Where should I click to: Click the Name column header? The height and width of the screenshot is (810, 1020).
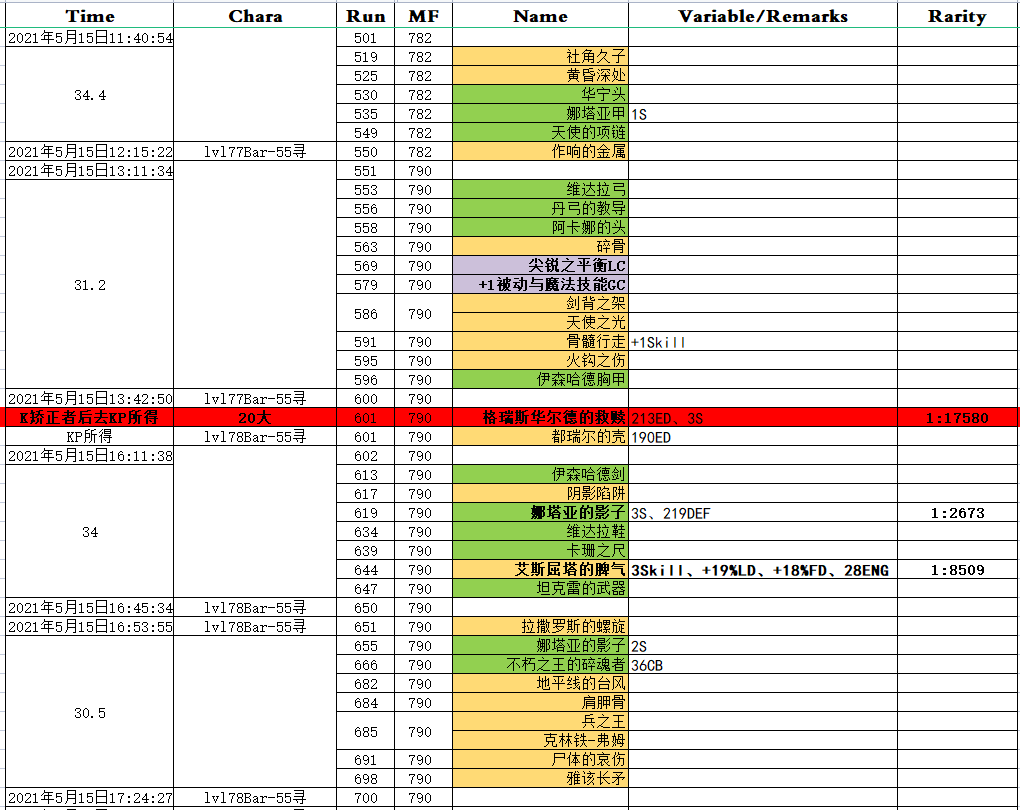(x=540, y=16)
